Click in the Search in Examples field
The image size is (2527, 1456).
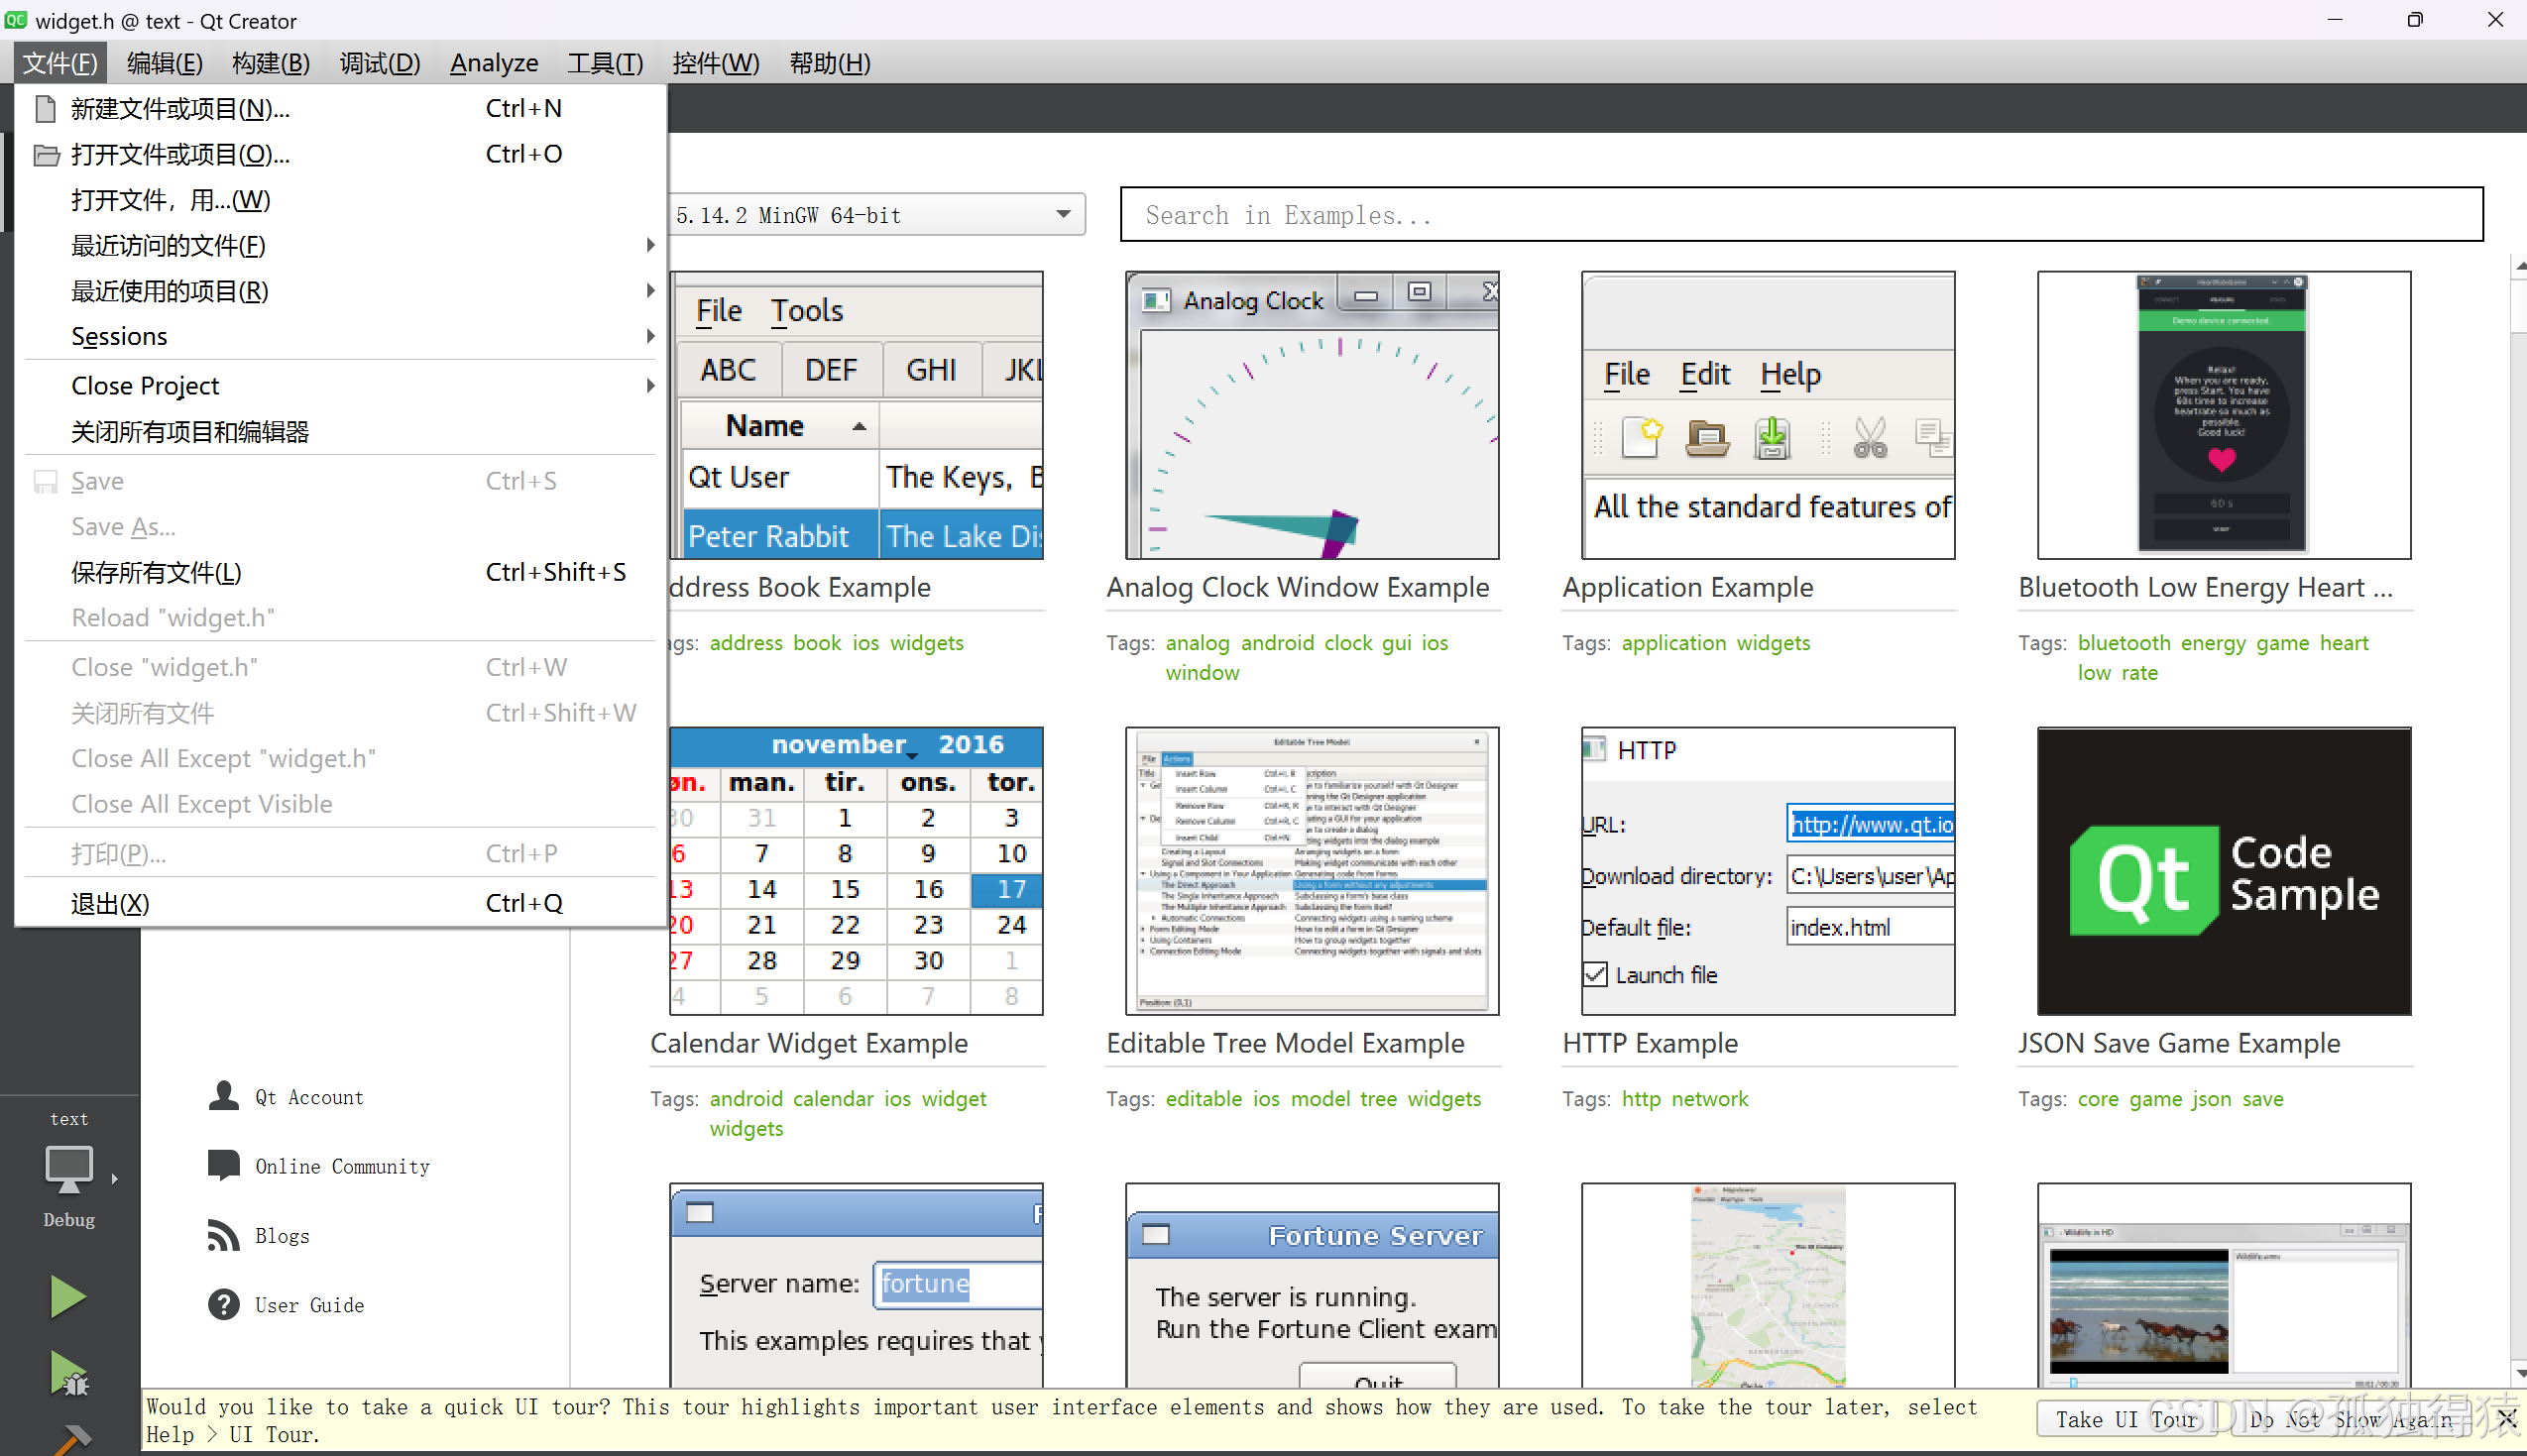pos(1800,215)
